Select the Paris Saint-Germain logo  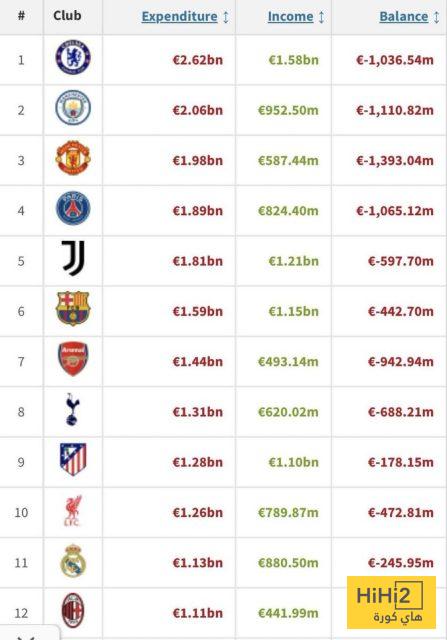(x=73, y=208)
